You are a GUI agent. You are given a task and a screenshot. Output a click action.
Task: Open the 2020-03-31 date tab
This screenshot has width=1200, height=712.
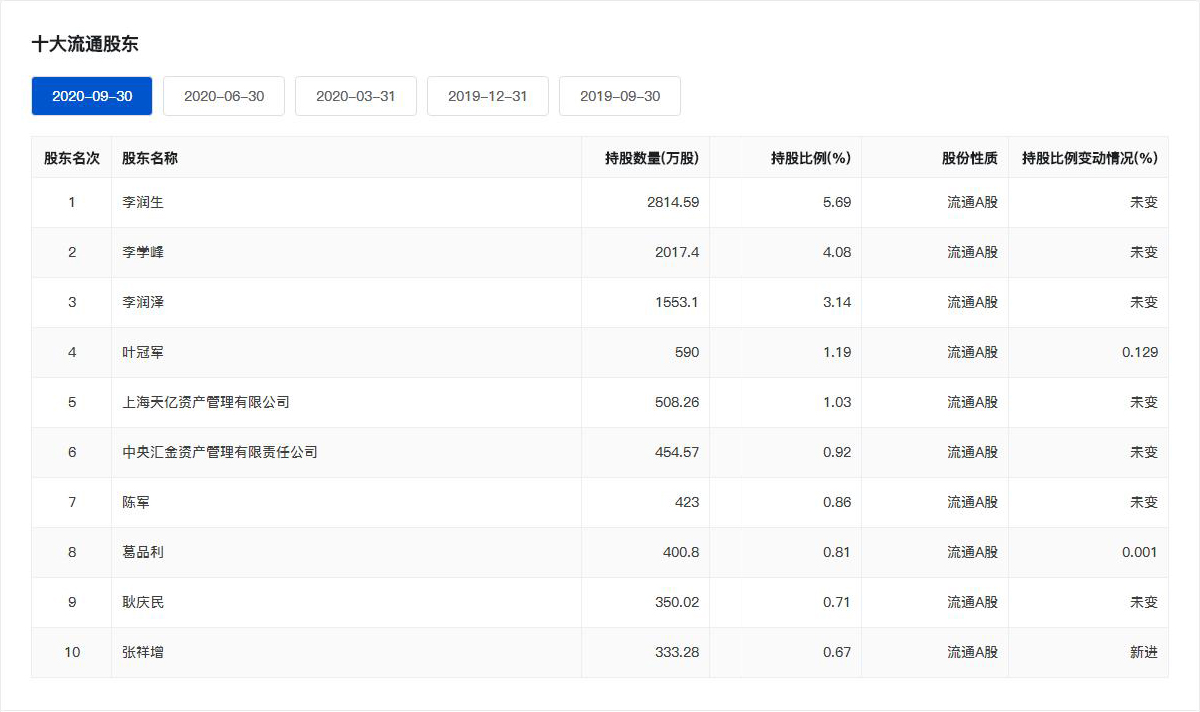click(356, 96)
